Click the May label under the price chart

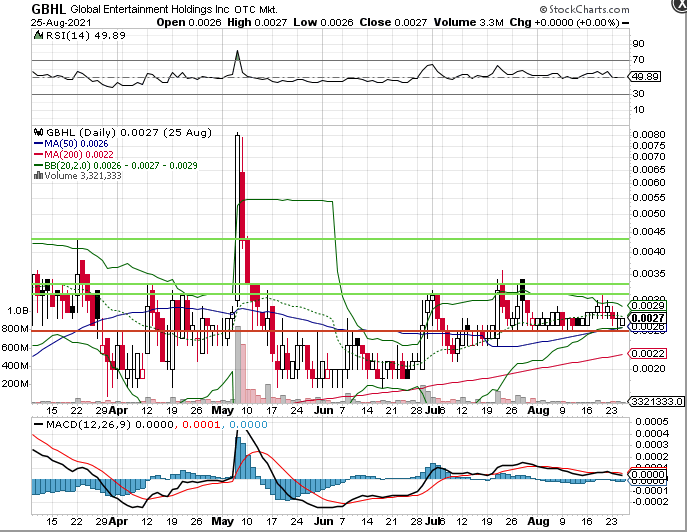(223, 411)
